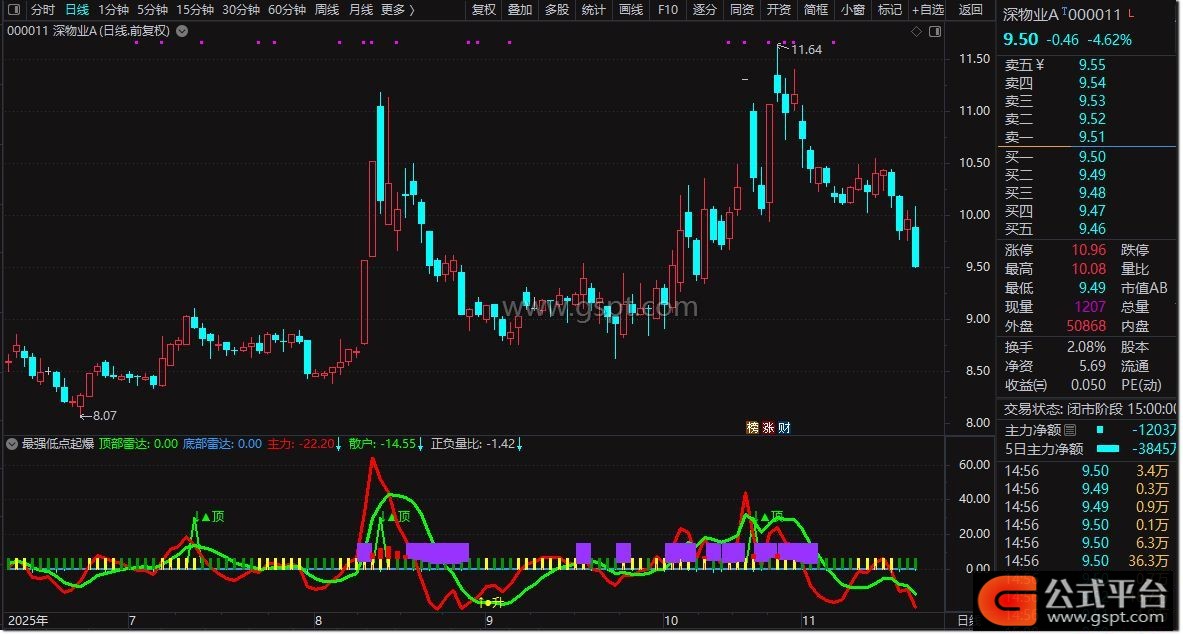This screenshot has width=1183, height=634.
Task: Click the red L marker beside stock code
Action: coord(1130,14)
